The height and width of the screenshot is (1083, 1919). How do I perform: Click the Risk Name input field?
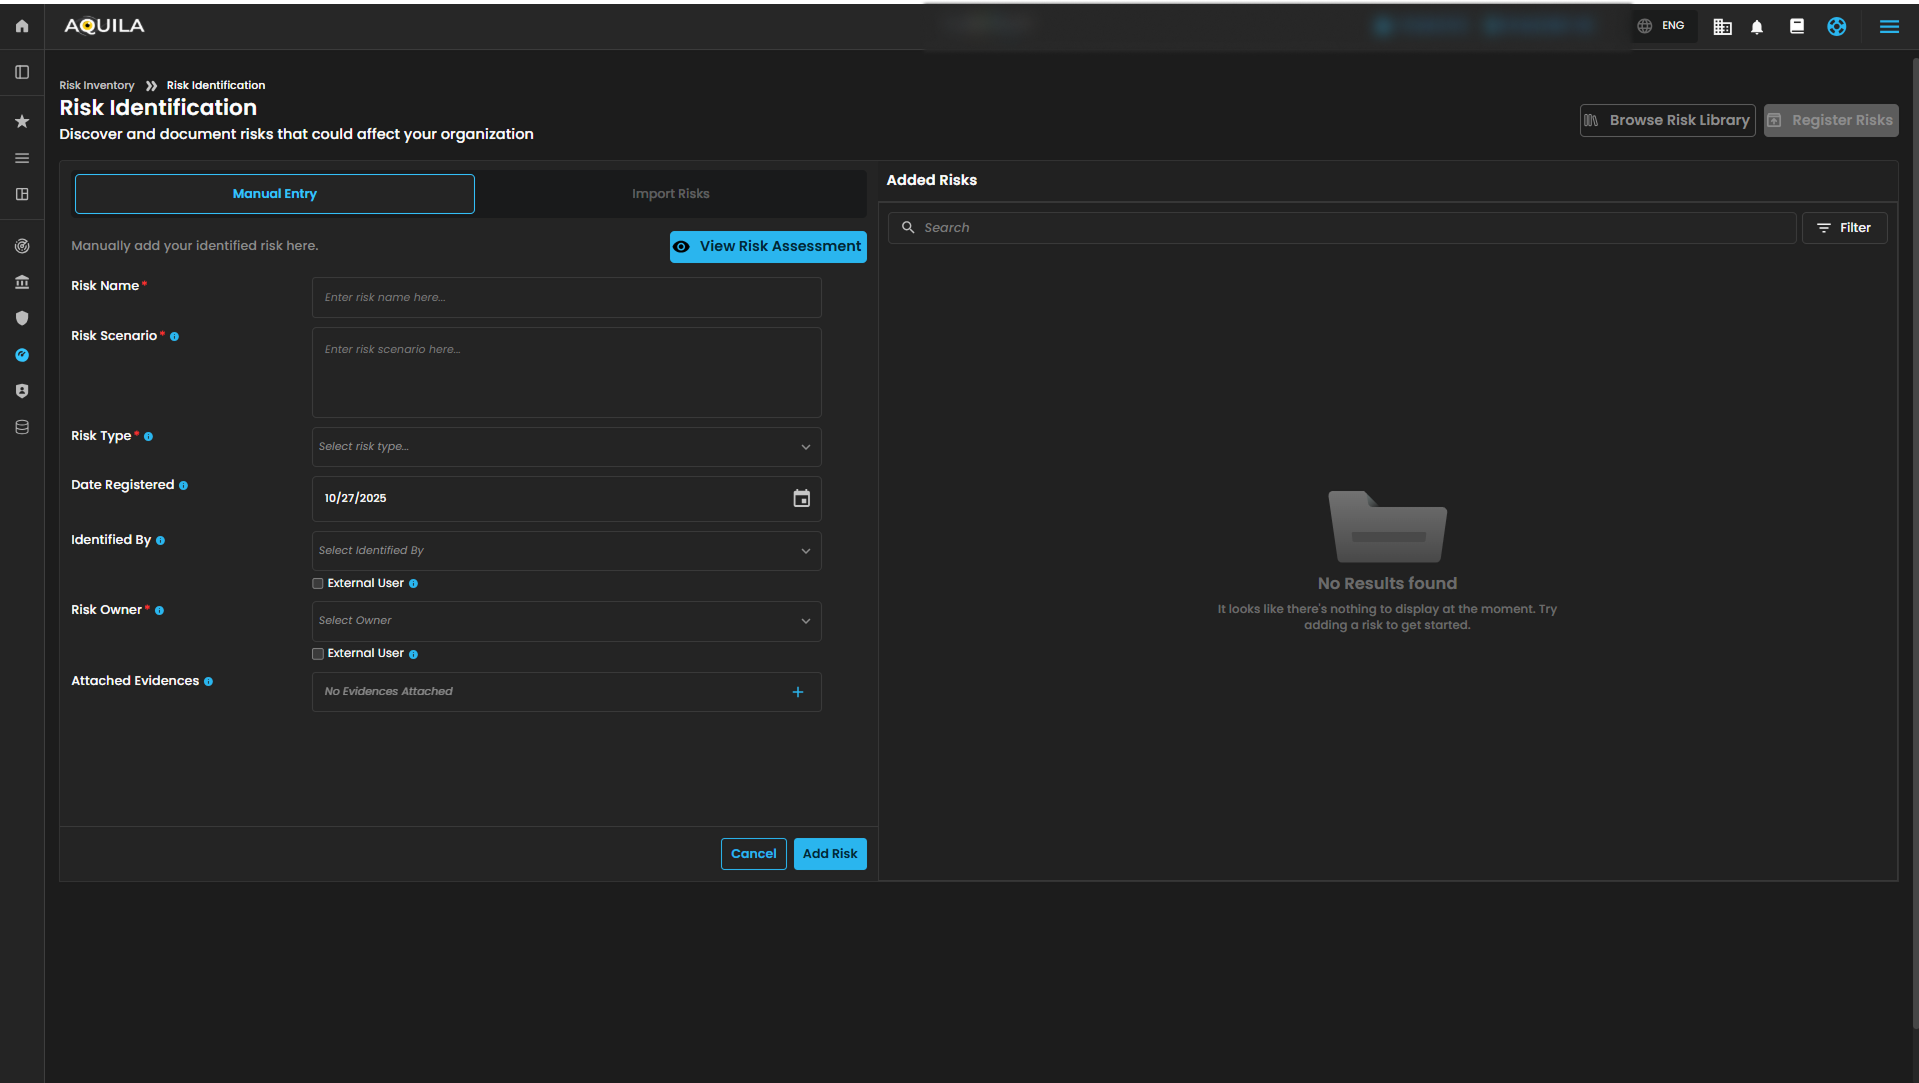click(566, 298)
